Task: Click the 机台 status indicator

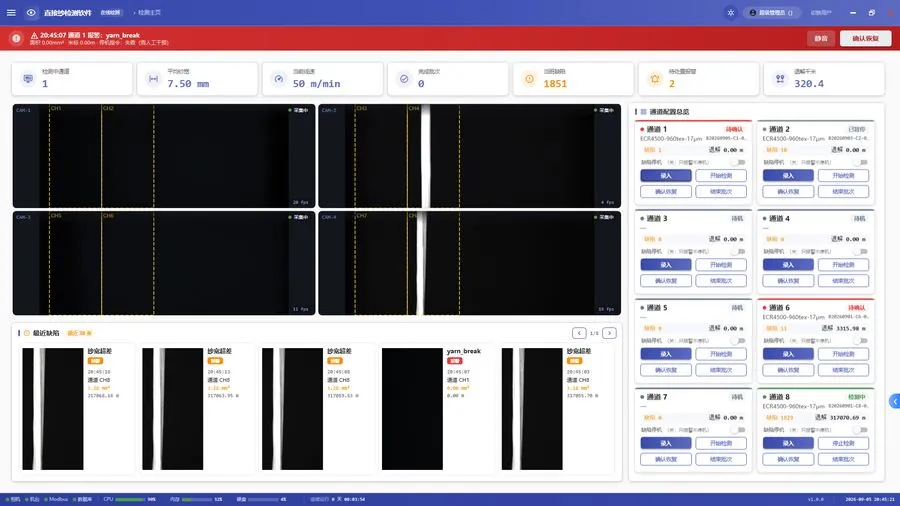Action: [33, 499]
